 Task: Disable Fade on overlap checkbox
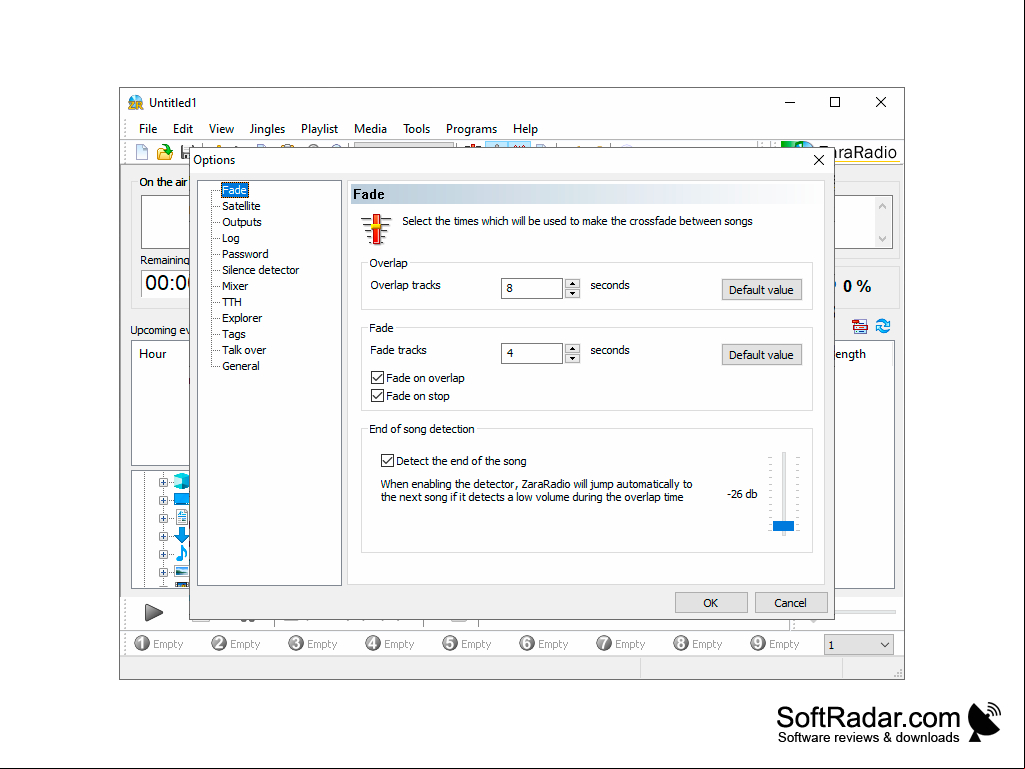[x=377, y=378]
